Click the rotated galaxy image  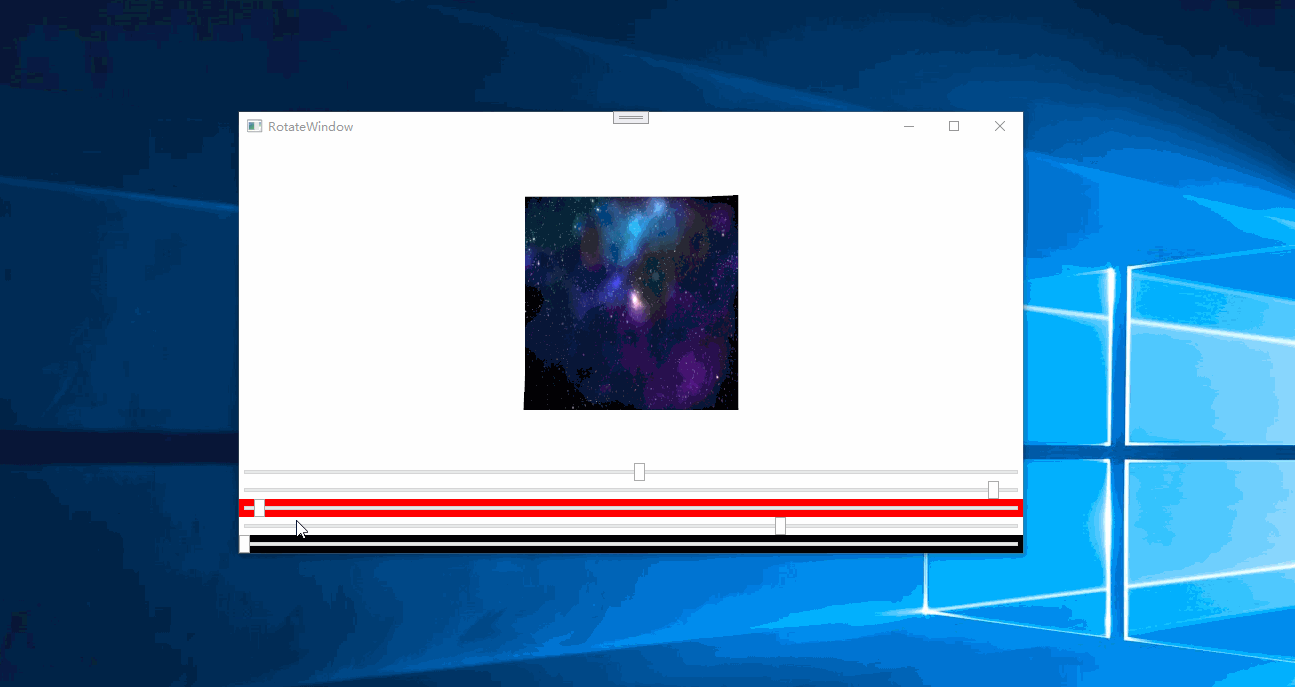631,303
